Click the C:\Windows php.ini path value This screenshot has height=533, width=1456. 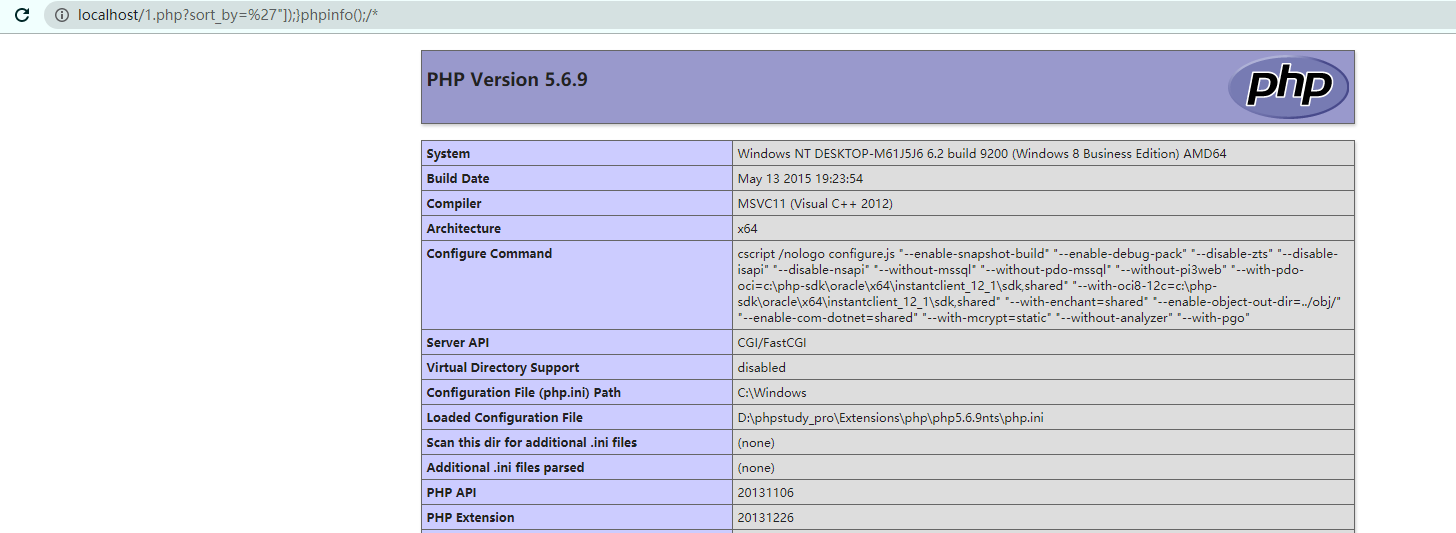tap(772, 393)
